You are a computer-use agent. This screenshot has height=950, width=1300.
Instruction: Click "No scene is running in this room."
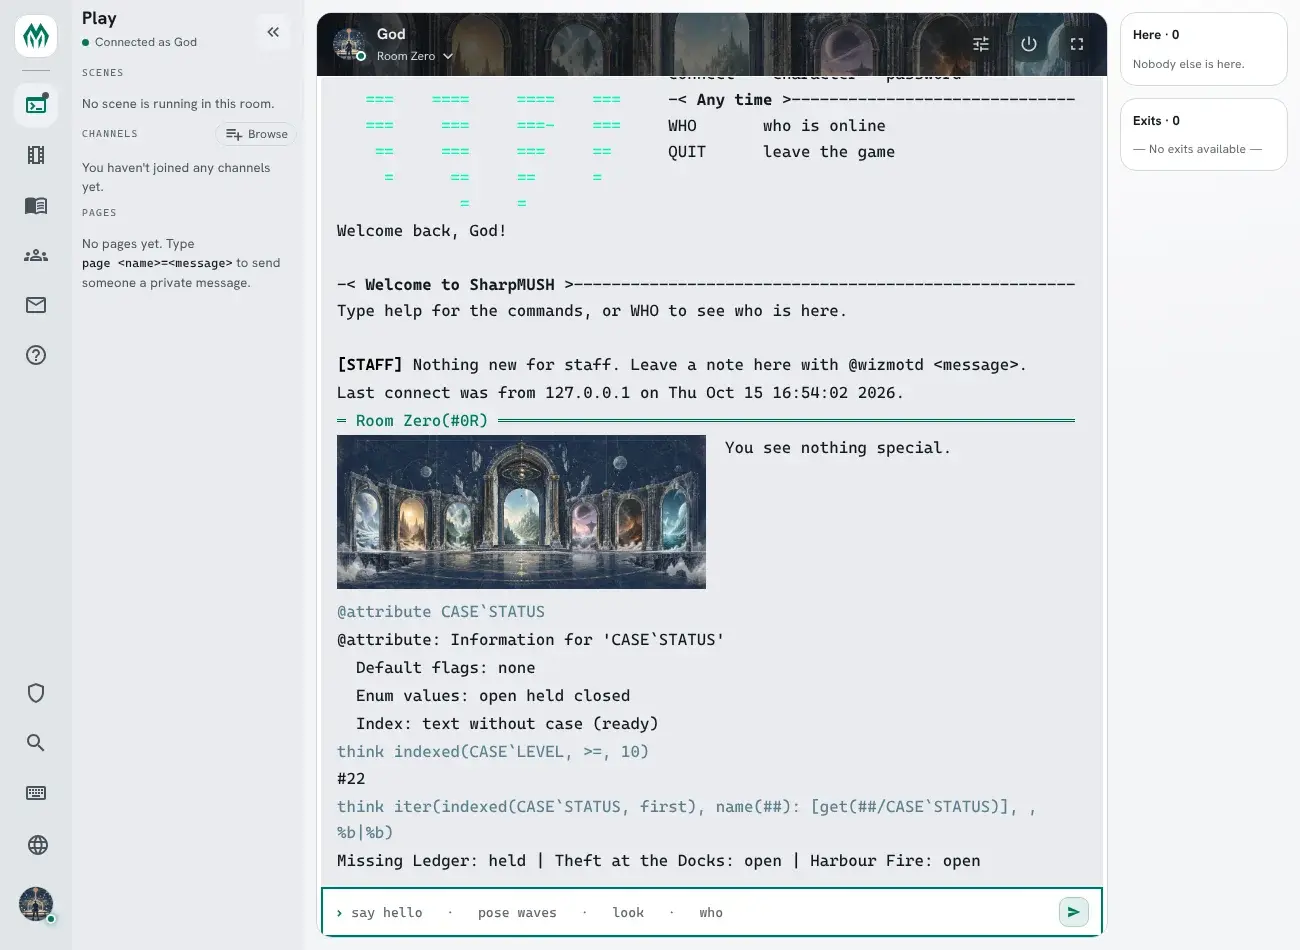(178, 104)
